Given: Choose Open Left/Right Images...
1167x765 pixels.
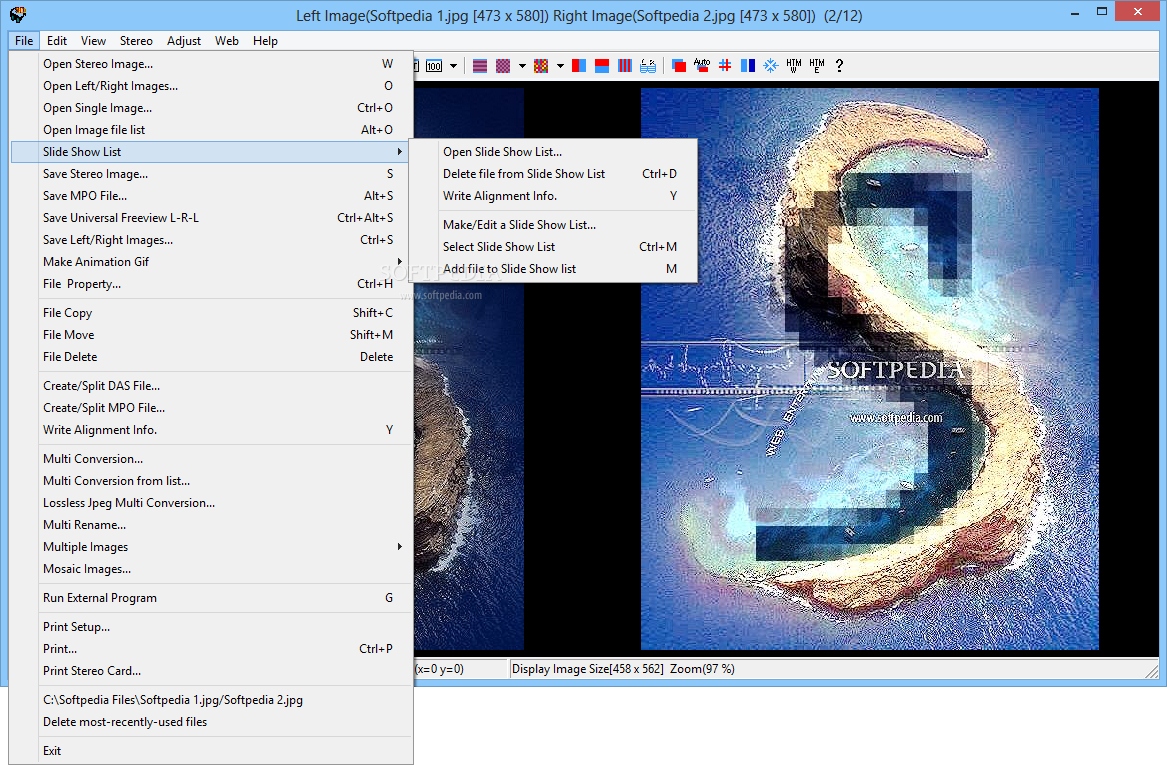Looking at the screenshot, I should click(211, 86).
